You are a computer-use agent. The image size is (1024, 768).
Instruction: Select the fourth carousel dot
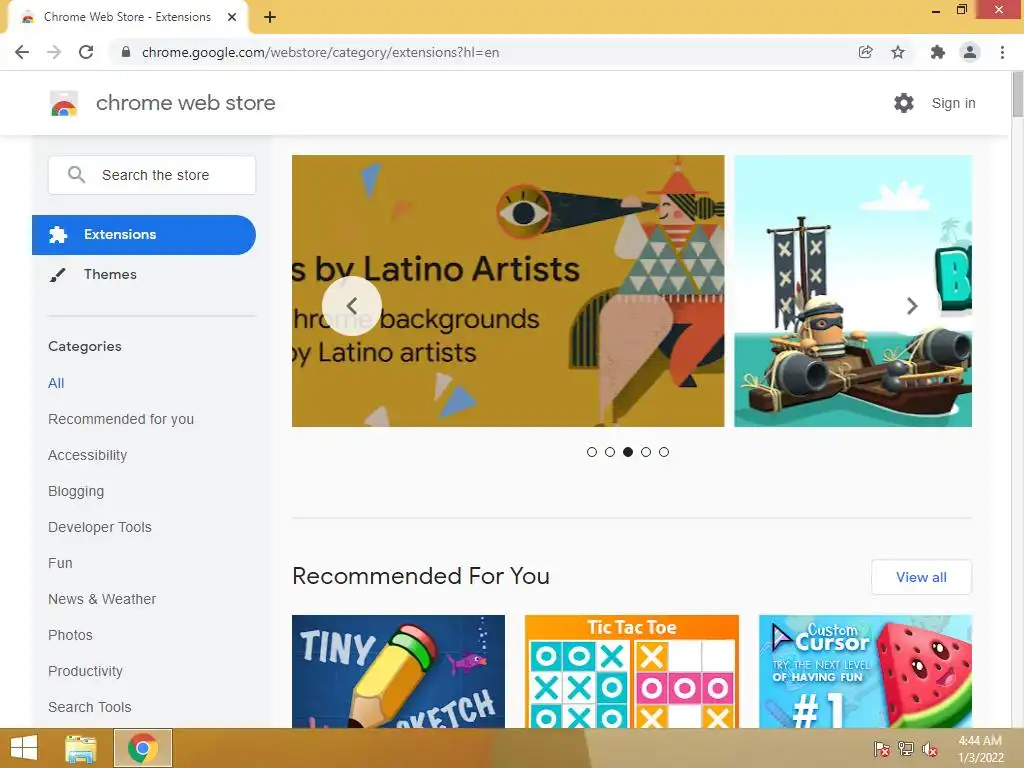coord(646,452)
